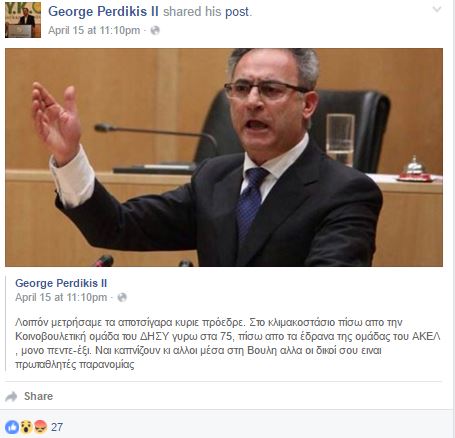Click the header timestamp April 15 at 11:10pm
Image resolution: width=455 pixels, height=438 pixels.
pos(94,30)
